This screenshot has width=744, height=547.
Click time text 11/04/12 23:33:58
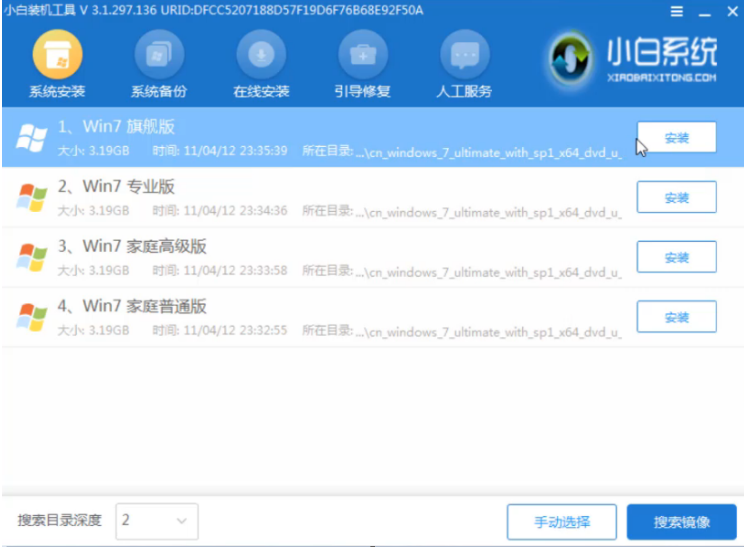(x=235, y=270)
